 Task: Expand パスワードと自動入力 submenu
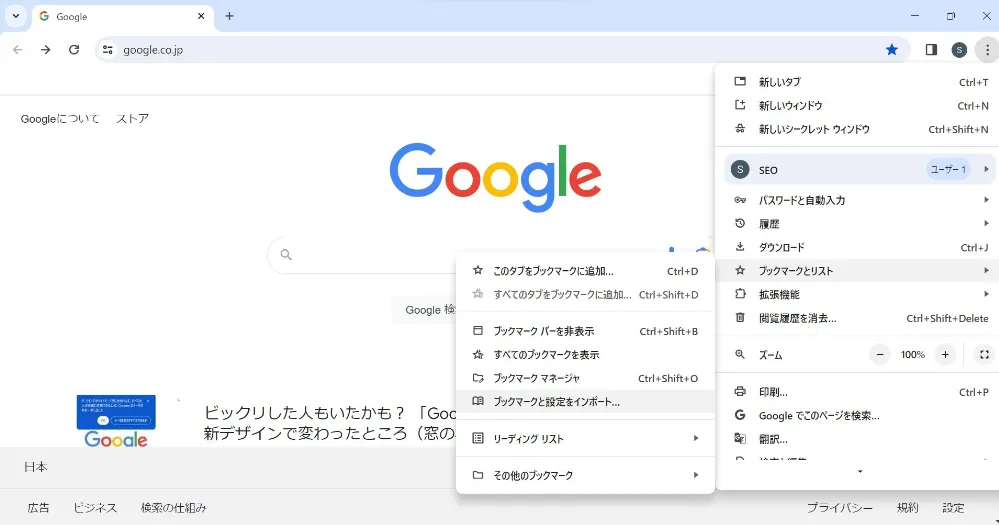click(857, 200)
